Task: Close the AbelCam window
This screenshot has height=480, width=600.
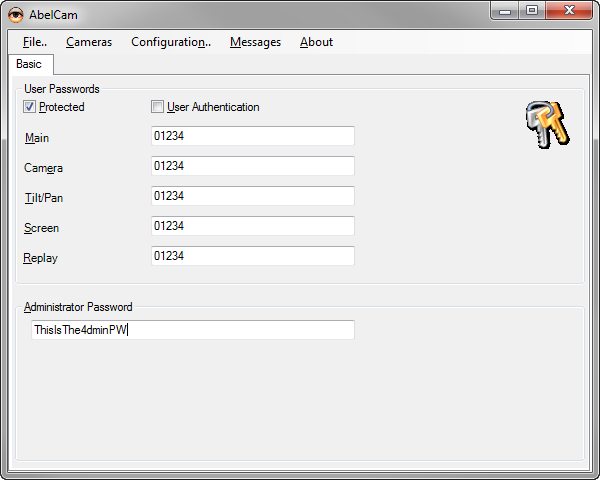Action: (569, 11)
